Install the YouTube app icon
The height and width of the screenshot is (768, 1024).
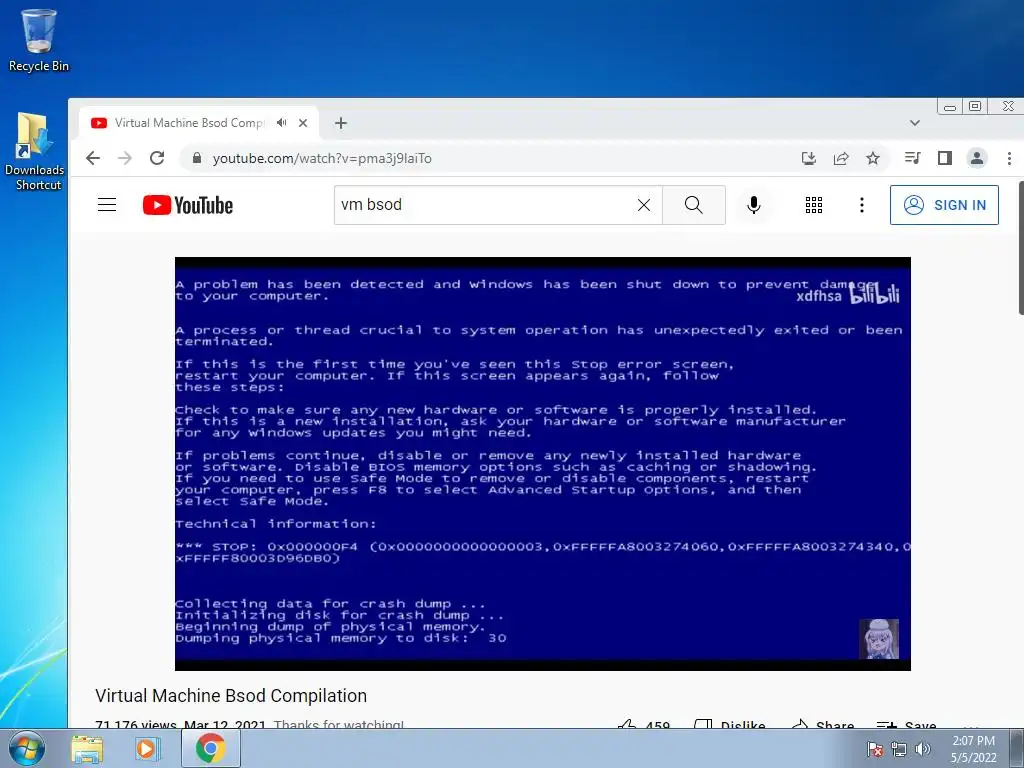pyautogui.click(x=808, y=158)
